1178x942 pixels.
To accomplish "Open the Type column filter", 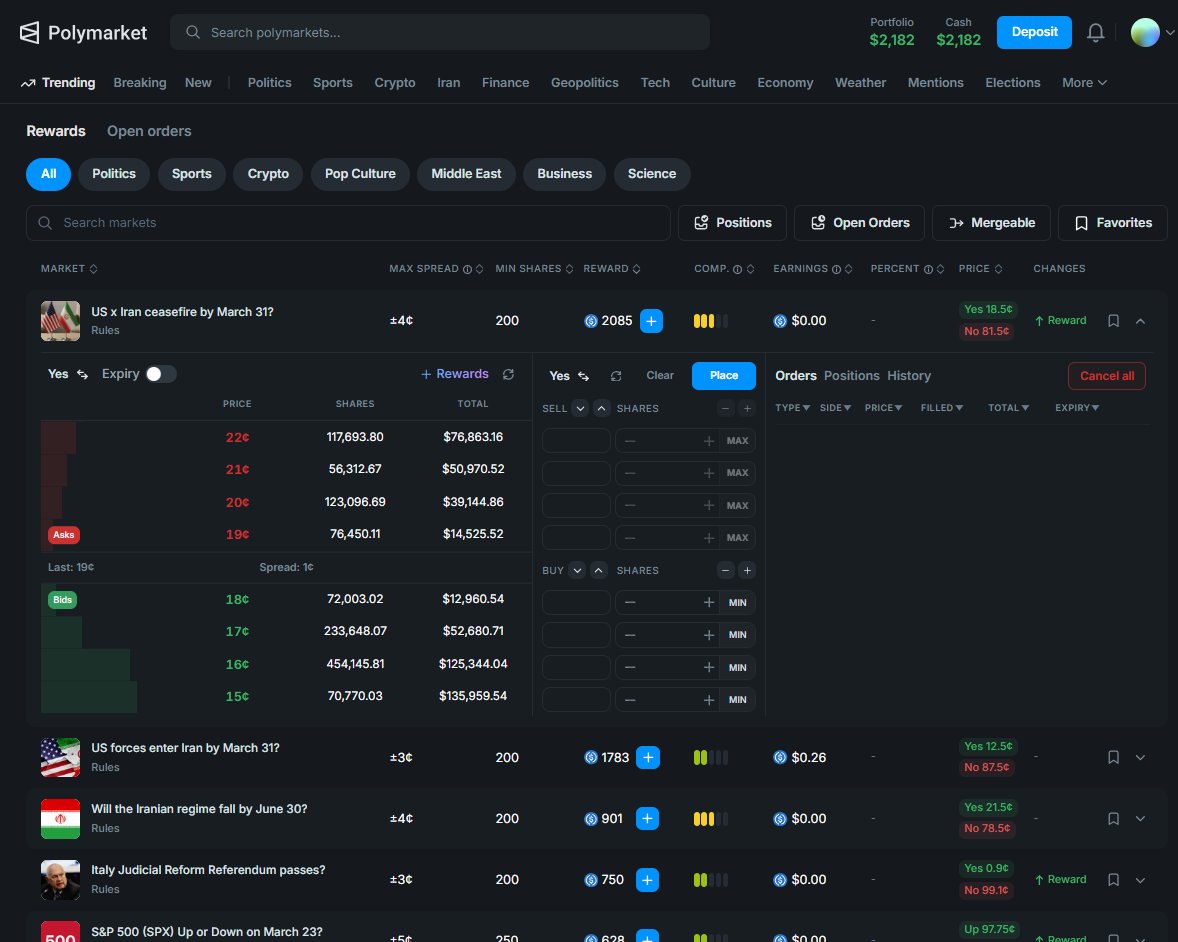I will [x=793, y=408].
